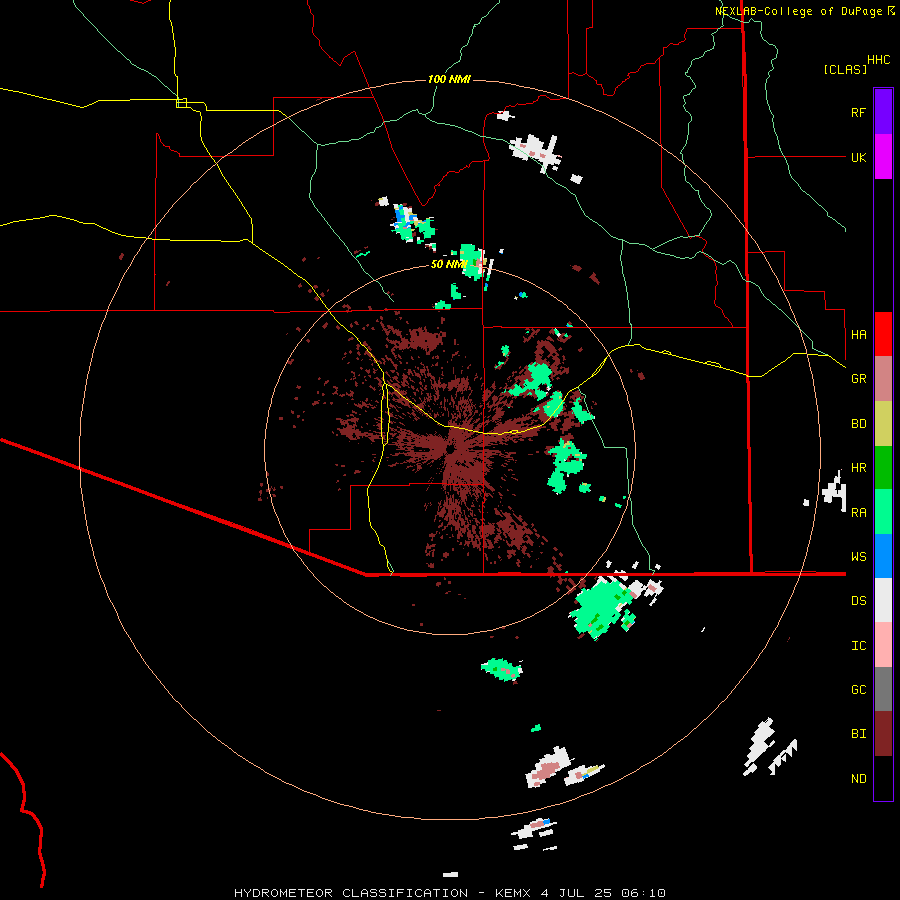Click the "DS" legend label
This screenshot has height=900, width=900.
click(x=858, y=601)
